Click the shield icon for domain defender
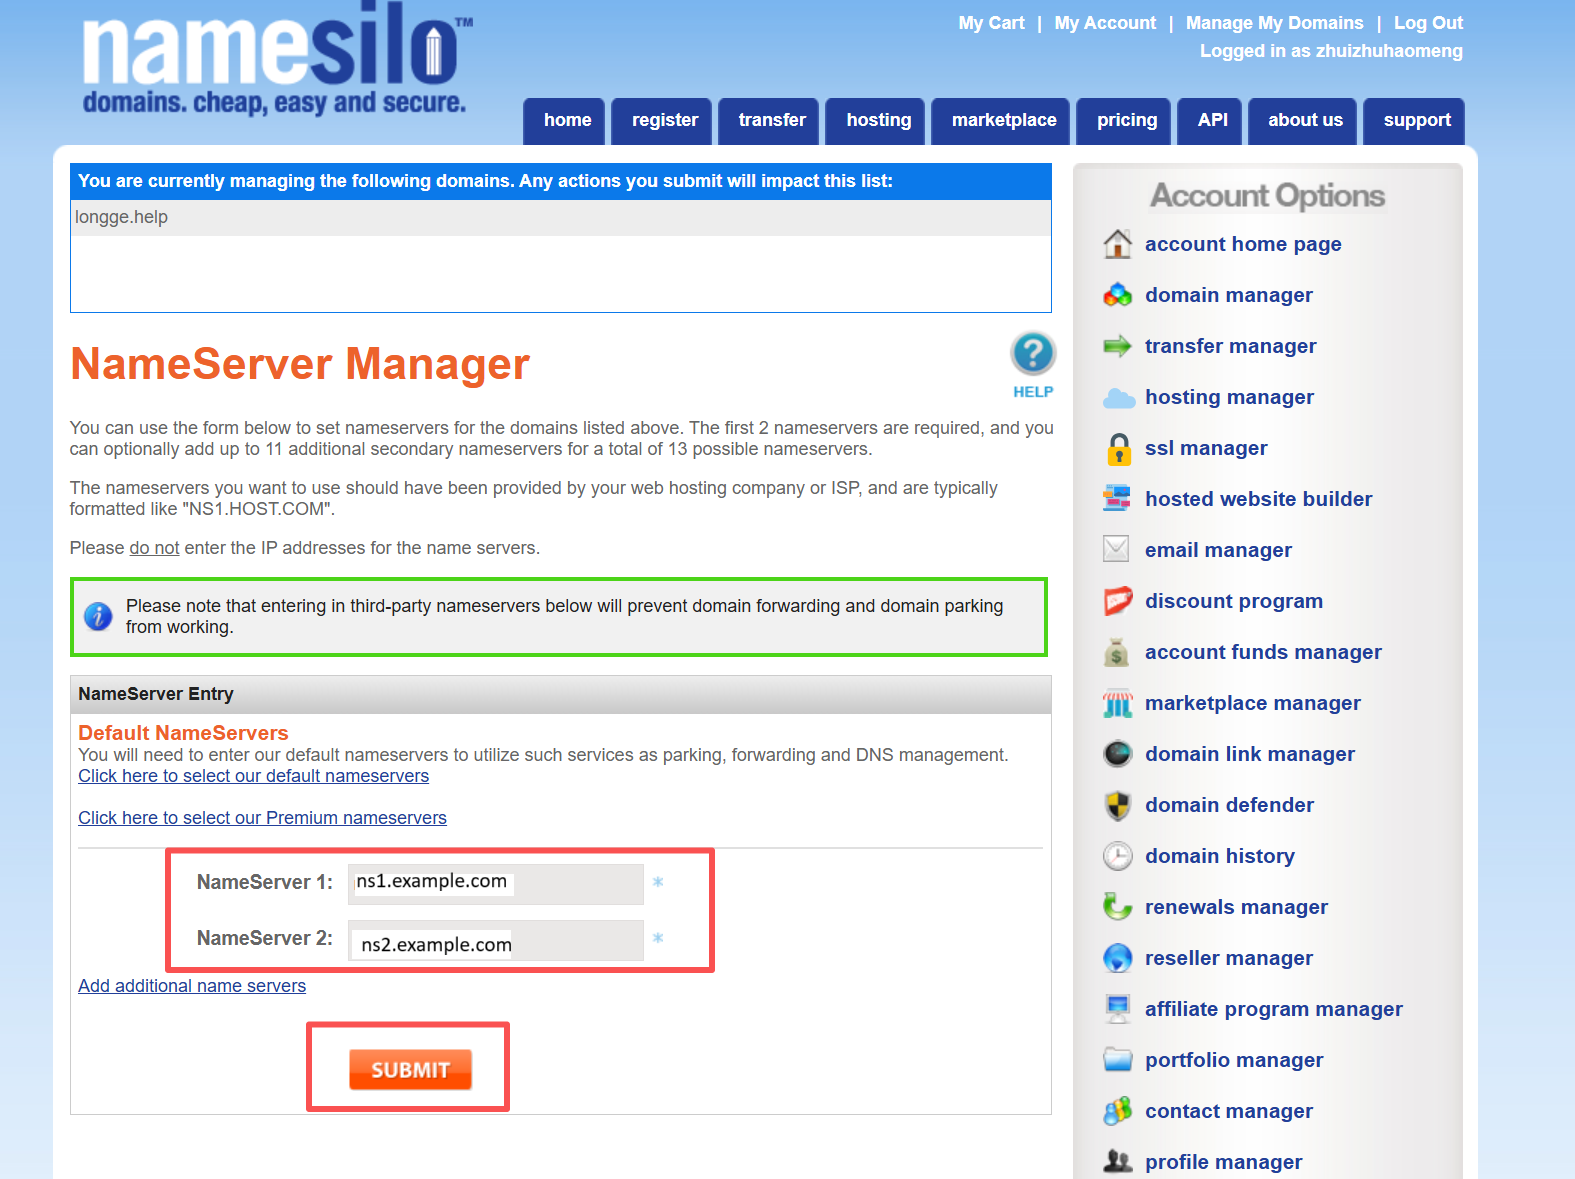This screenshot has height=1179, width=1575. [1117, 805]
